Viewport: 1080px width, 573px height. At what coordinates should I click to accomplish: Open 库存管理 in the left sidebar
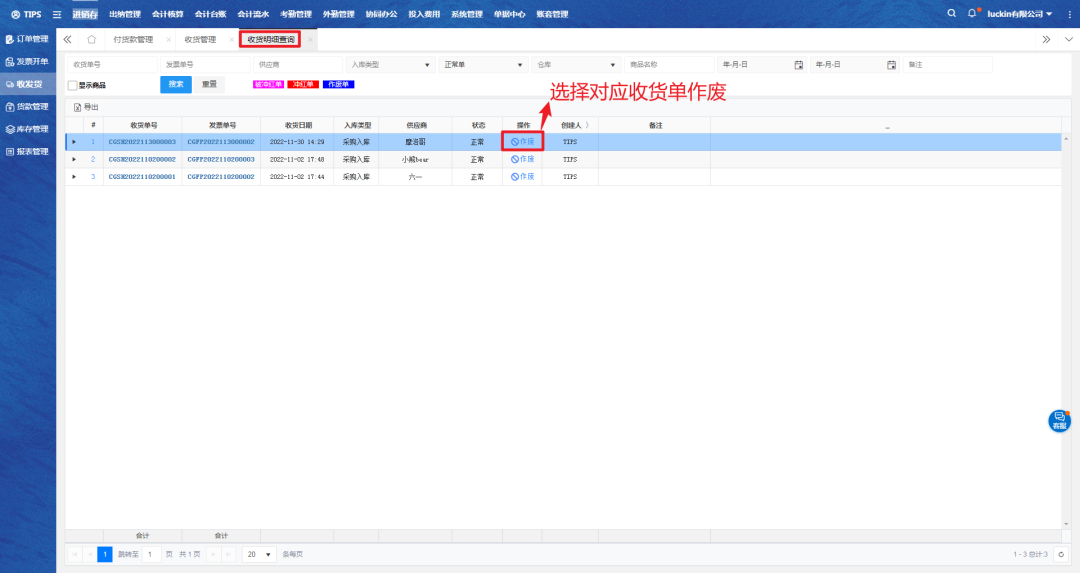[x=28, y=129]
